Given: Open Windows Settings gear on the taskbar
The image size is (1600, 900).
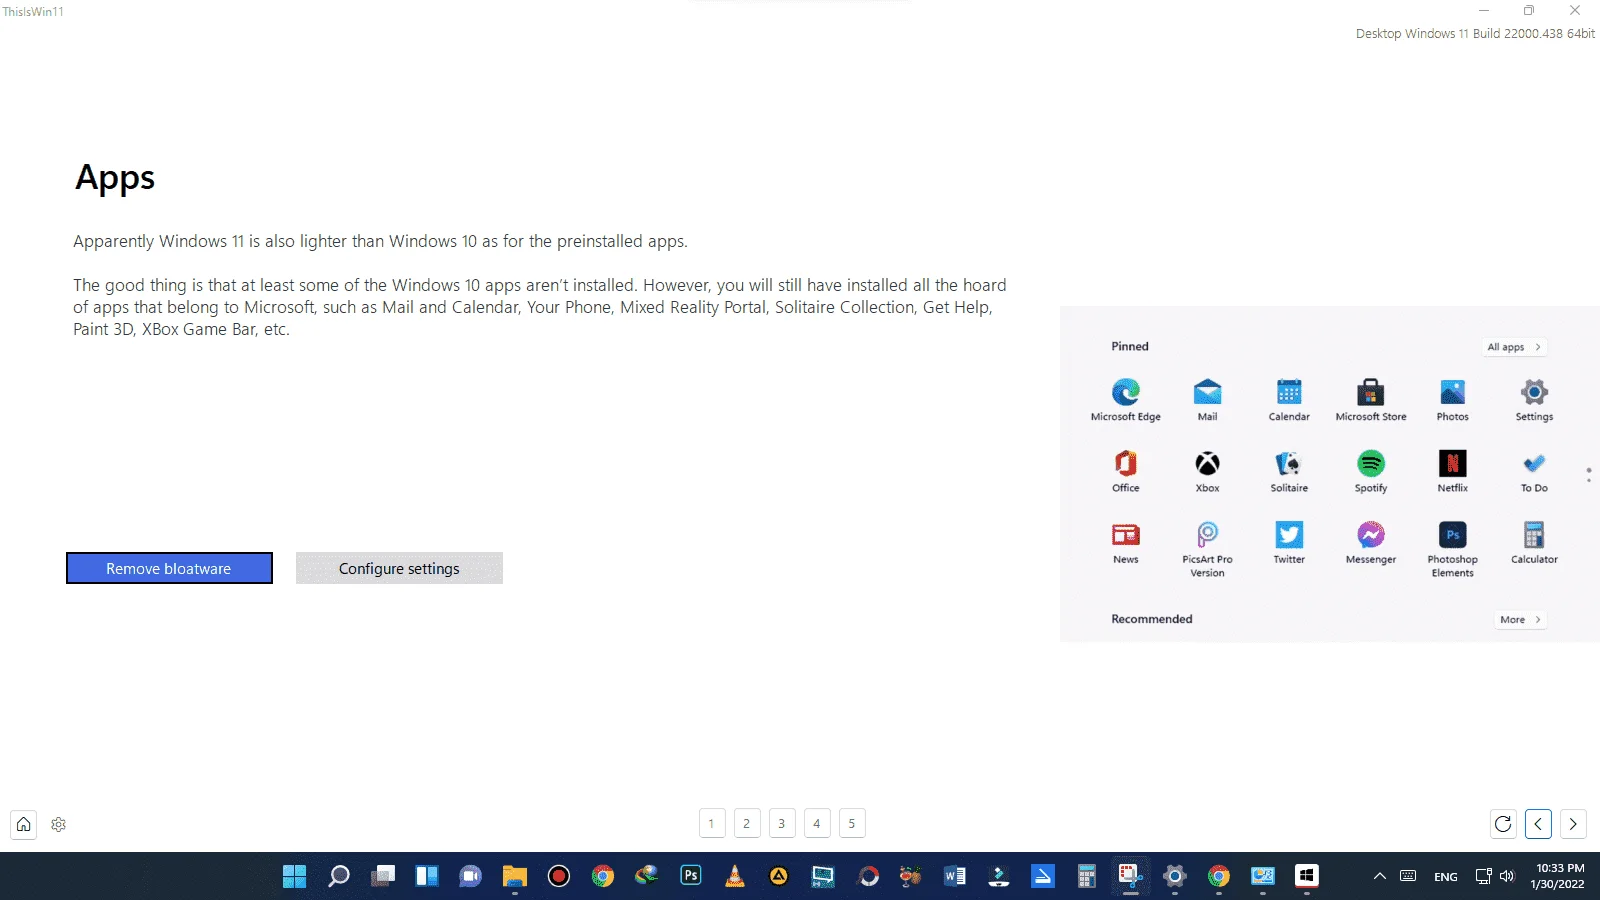Looking at the screenshot, I should point(1175,876).
